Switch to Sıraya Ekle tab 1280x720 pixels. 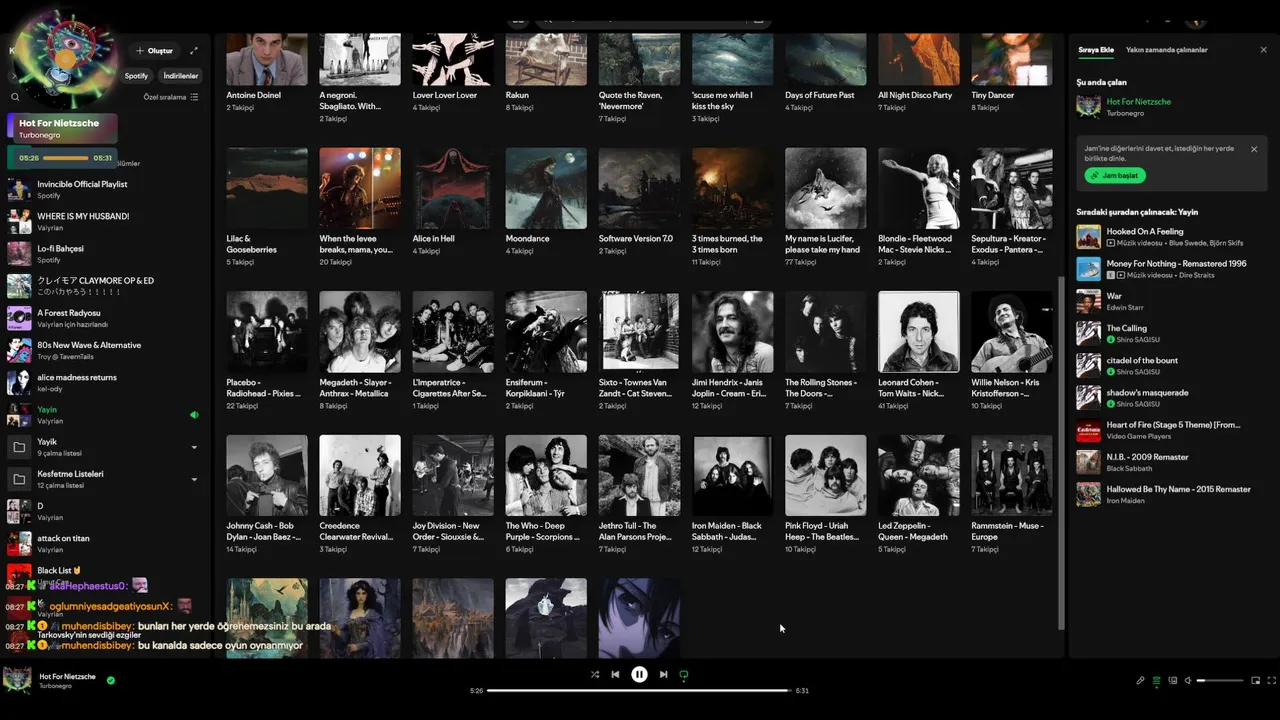point(1096,50)
